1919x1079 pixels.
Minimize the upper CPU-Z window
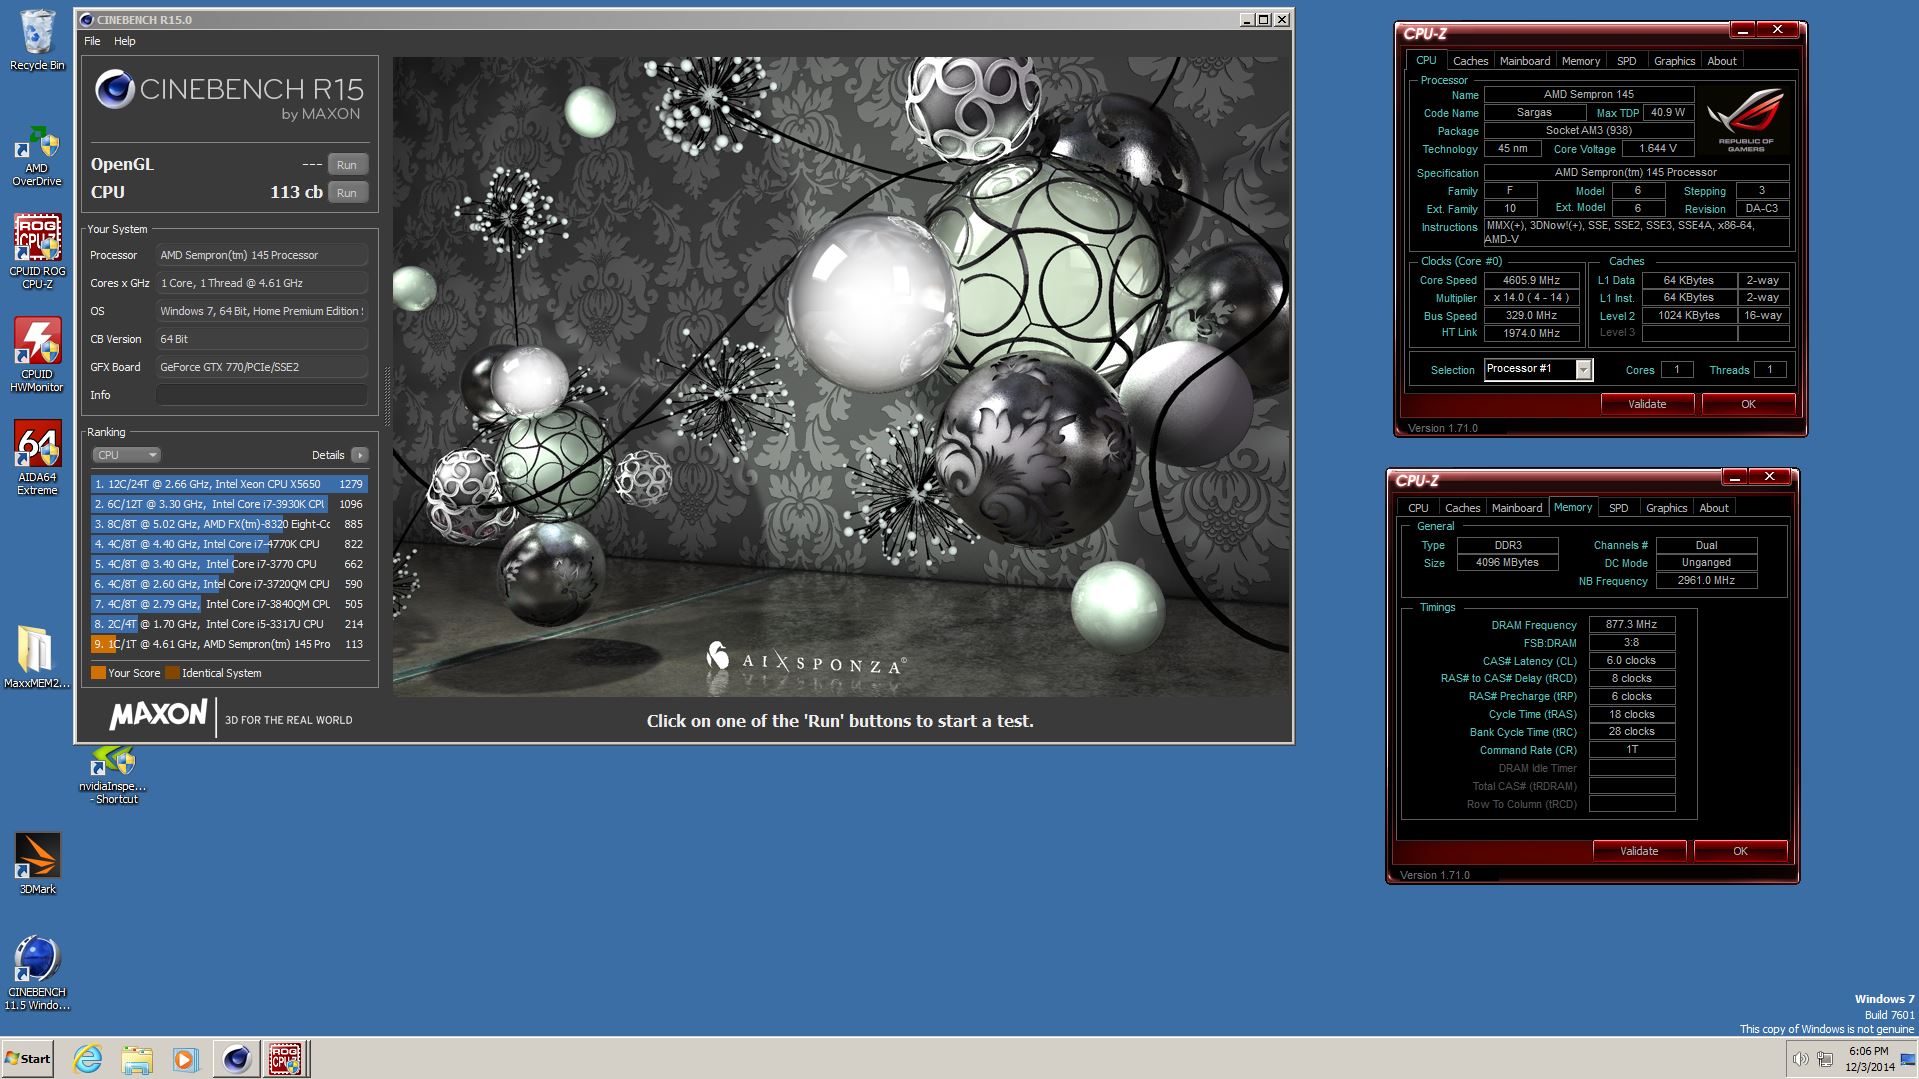[1741, 30]
